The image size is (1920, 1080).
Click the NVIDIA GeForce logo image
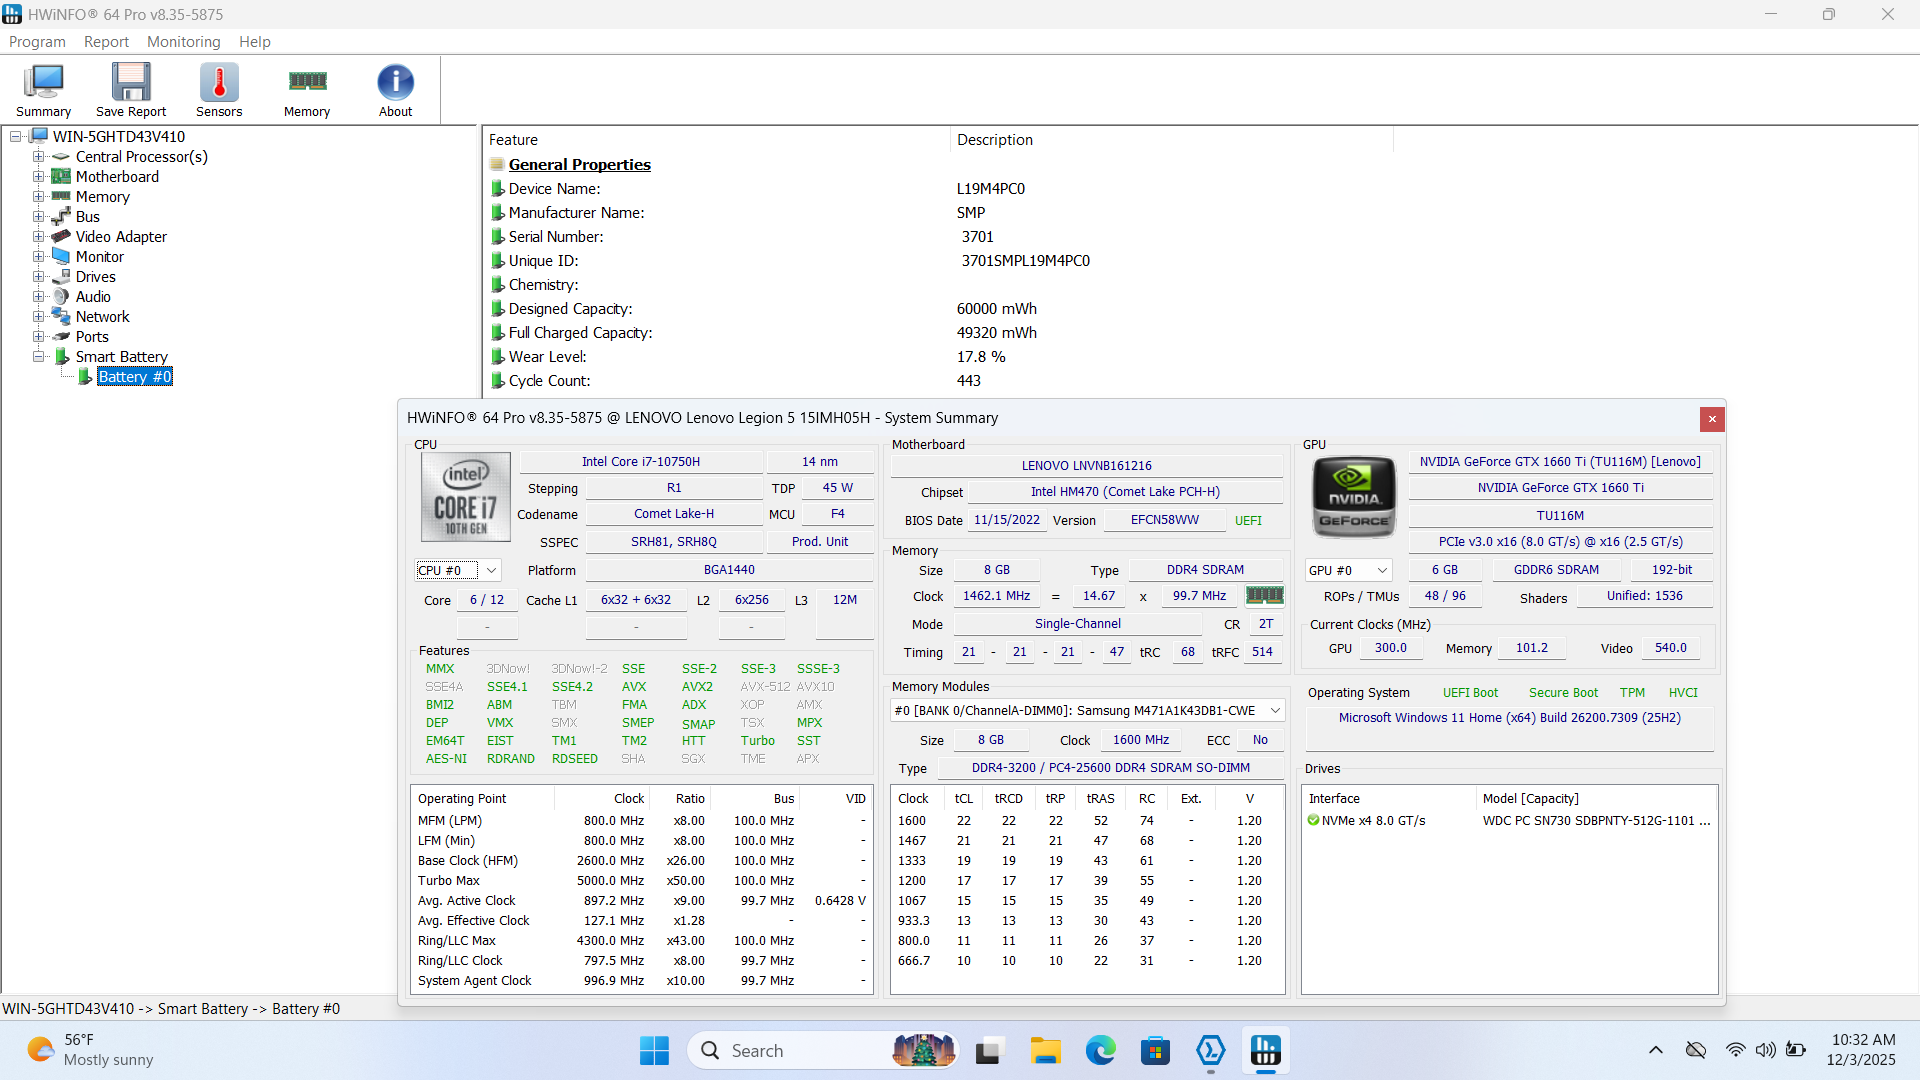(x=1354, y=497)
